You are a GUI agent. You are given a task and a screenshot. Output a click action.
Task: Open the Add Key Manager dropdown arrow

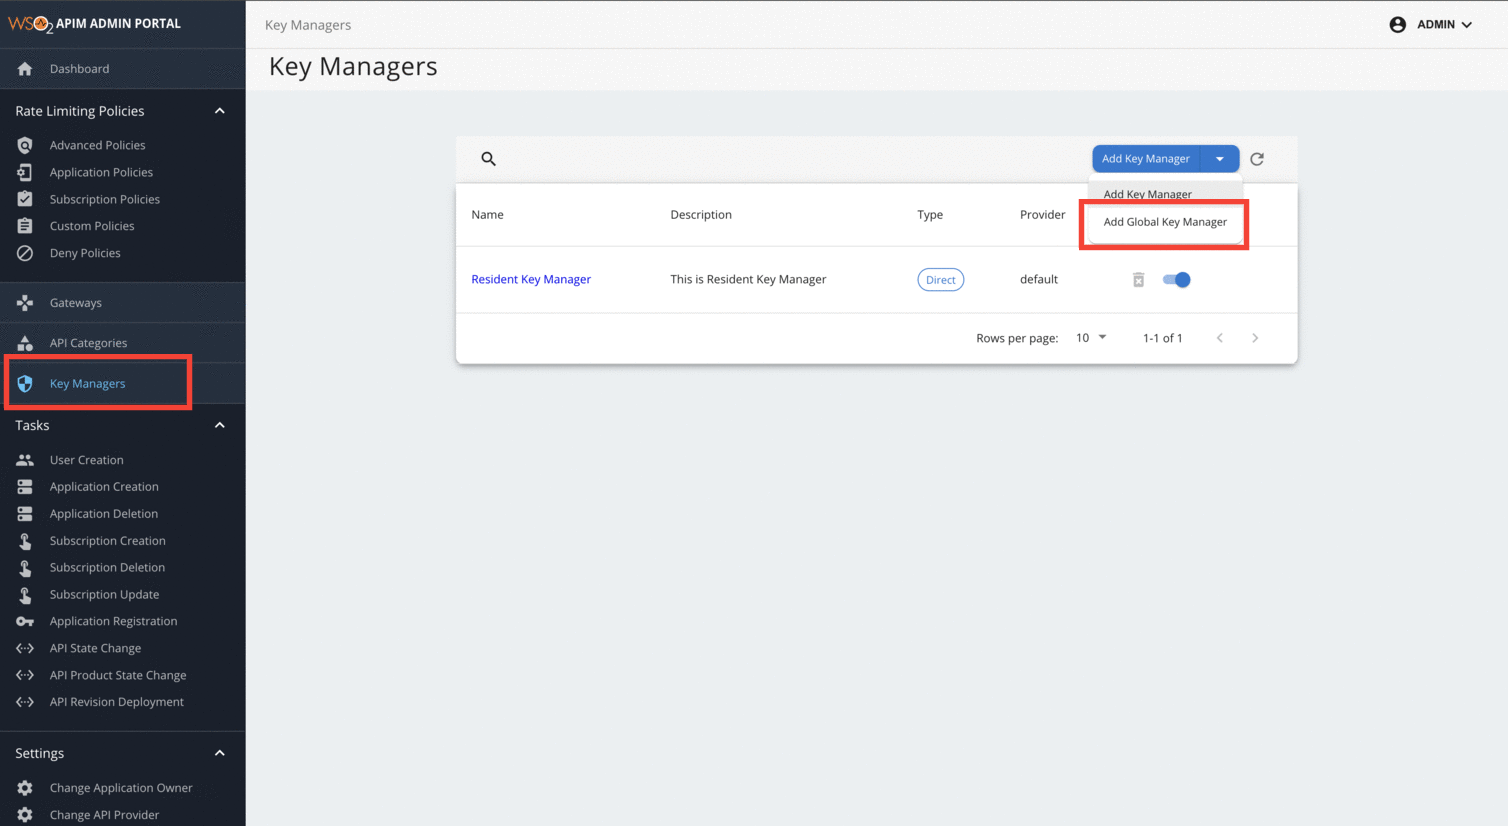[x=1219, y=159]
